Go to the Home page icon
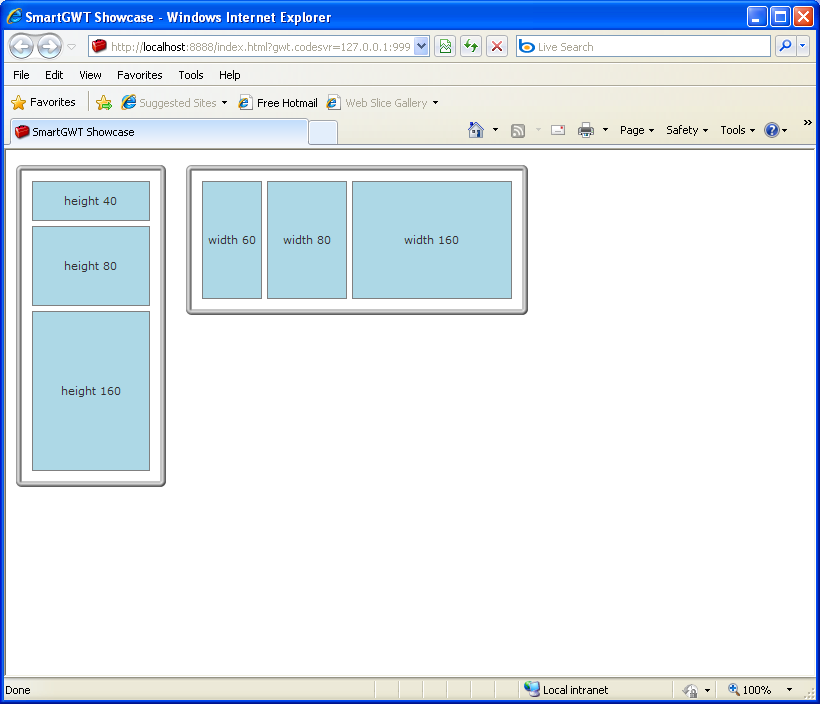This screenshot has width=820, height=704. 475,130
